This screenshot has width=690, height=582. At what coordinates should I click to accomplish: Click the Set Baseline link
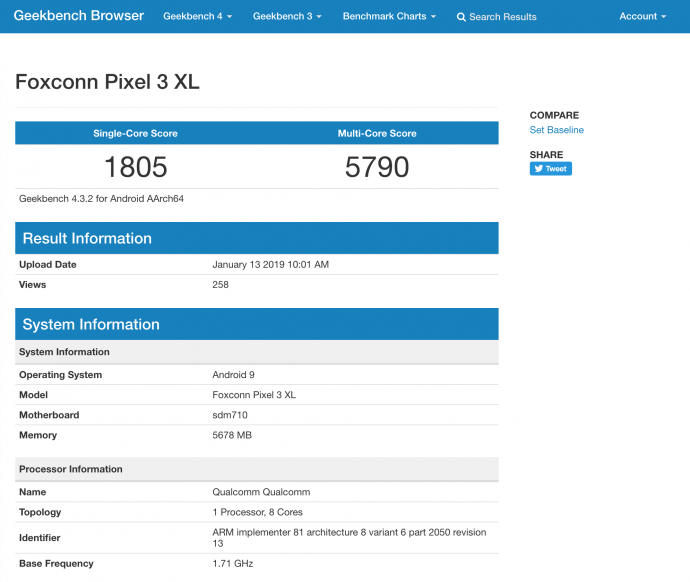click(556, 130)
